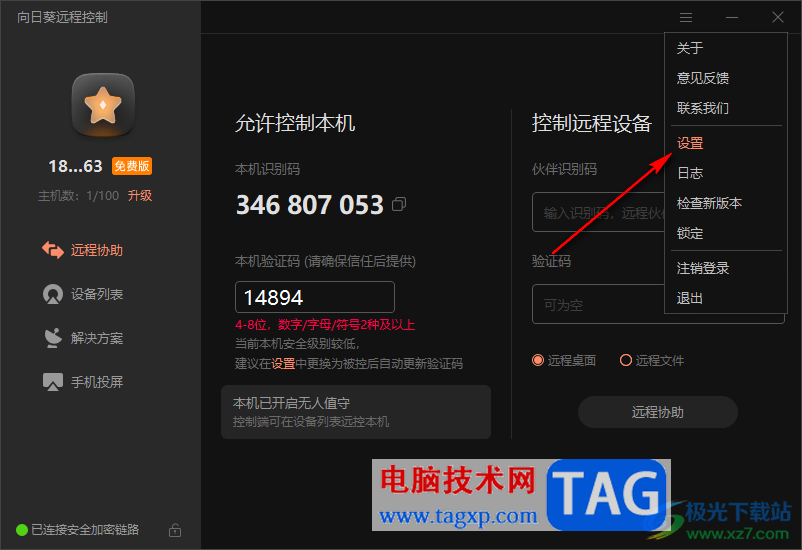Viewport: 802px width, 550px height.
Task: Go to 解决方案 sidebar tab
Action: click(x=83, y=338)
